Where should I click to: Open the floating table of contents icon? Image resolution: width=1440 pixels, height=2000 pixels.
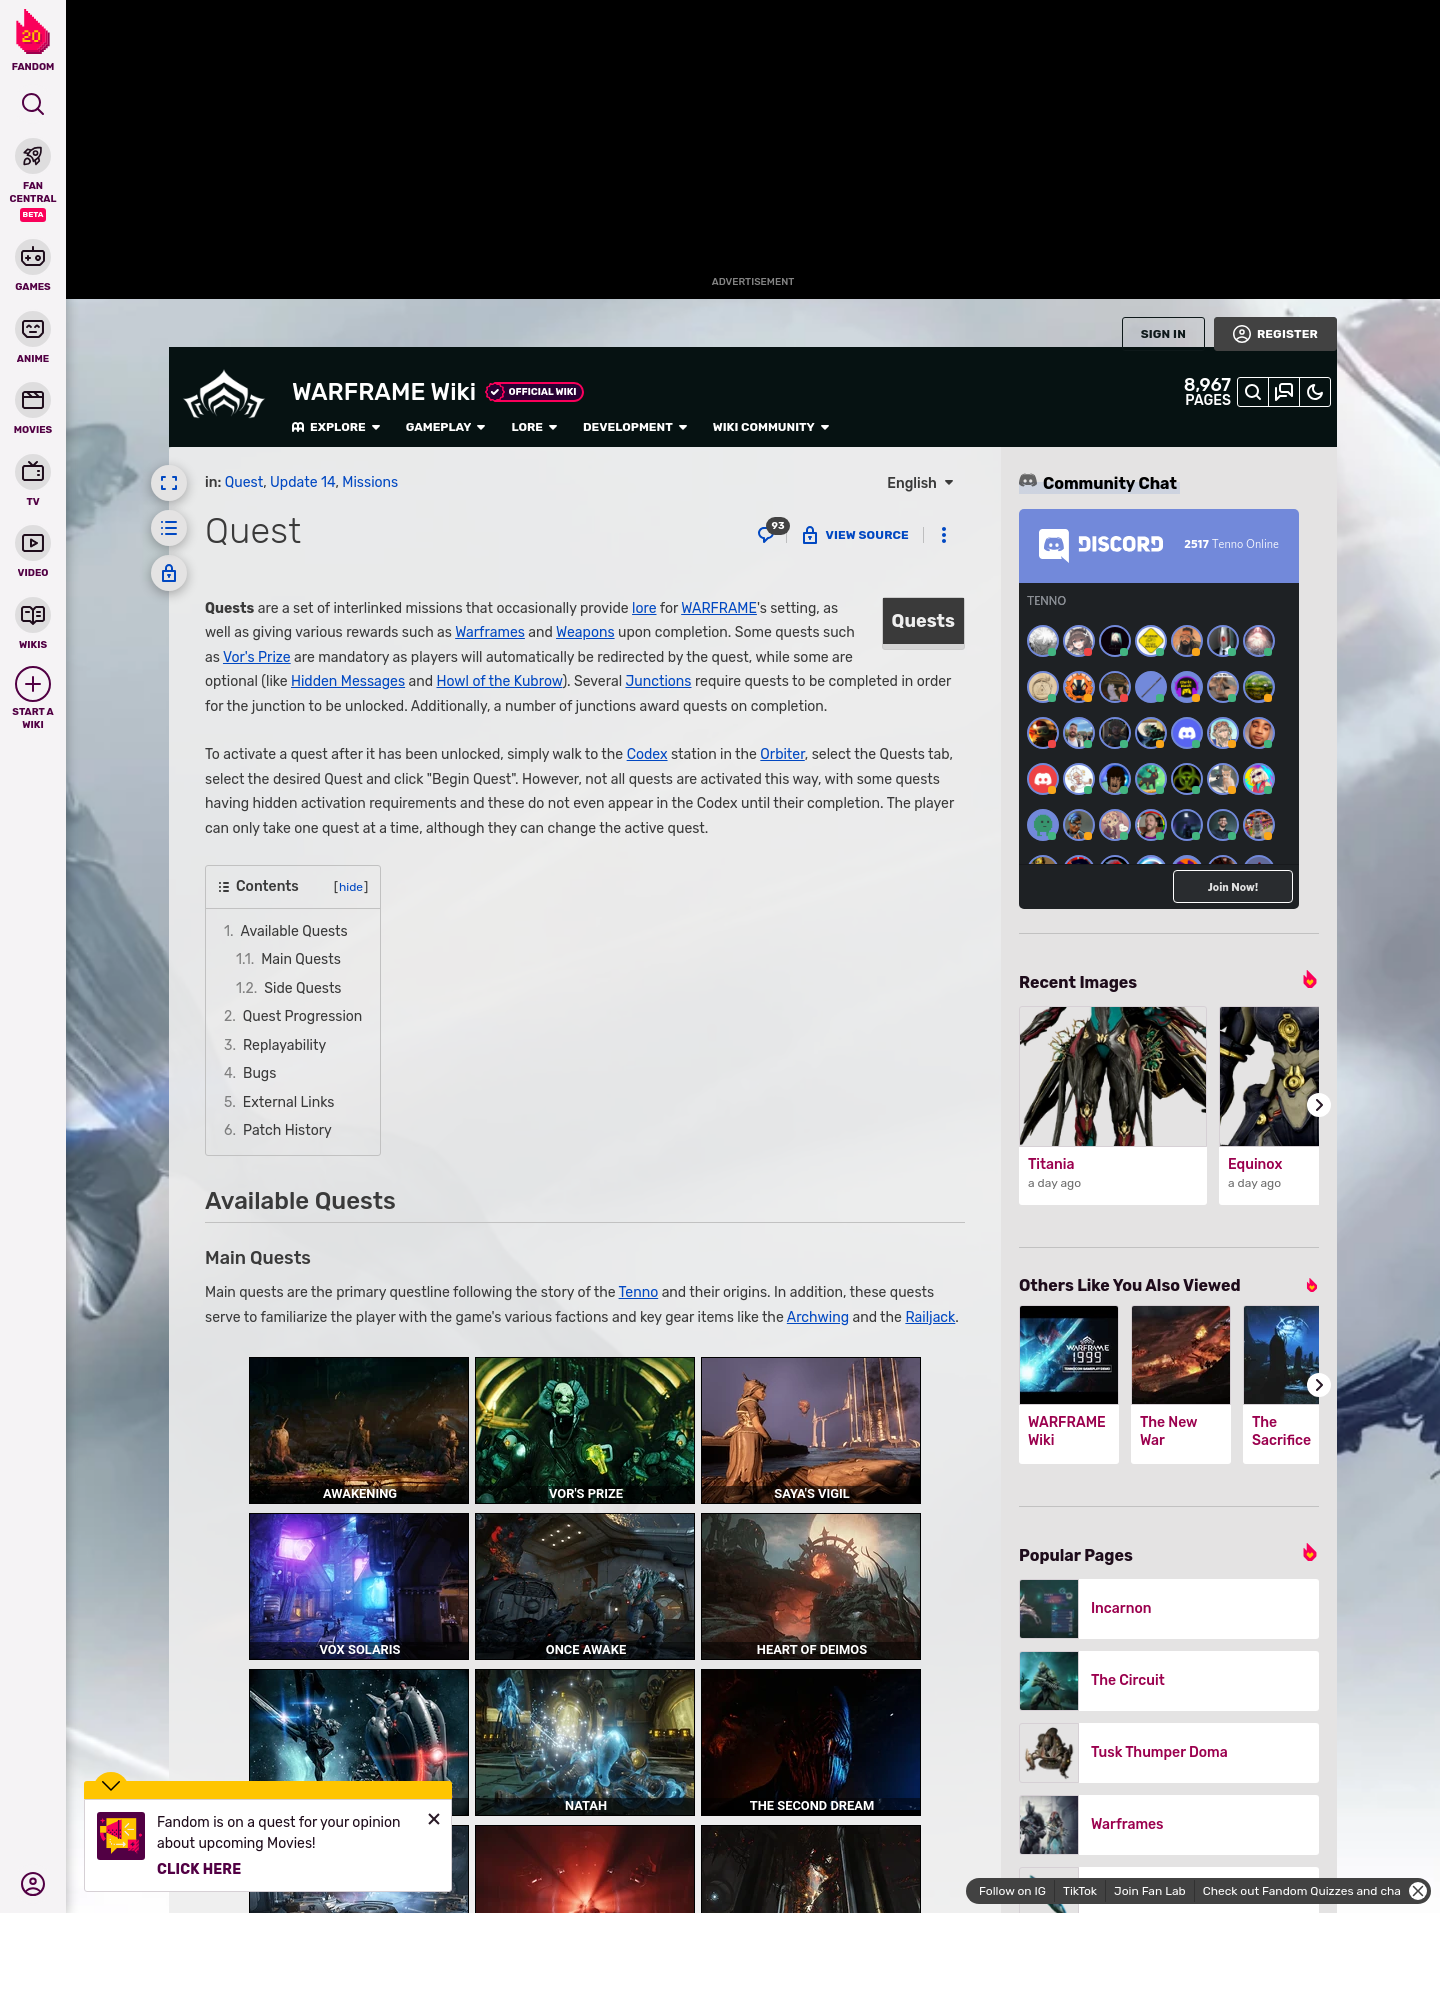pyautogui.click(x=169, y=528)
